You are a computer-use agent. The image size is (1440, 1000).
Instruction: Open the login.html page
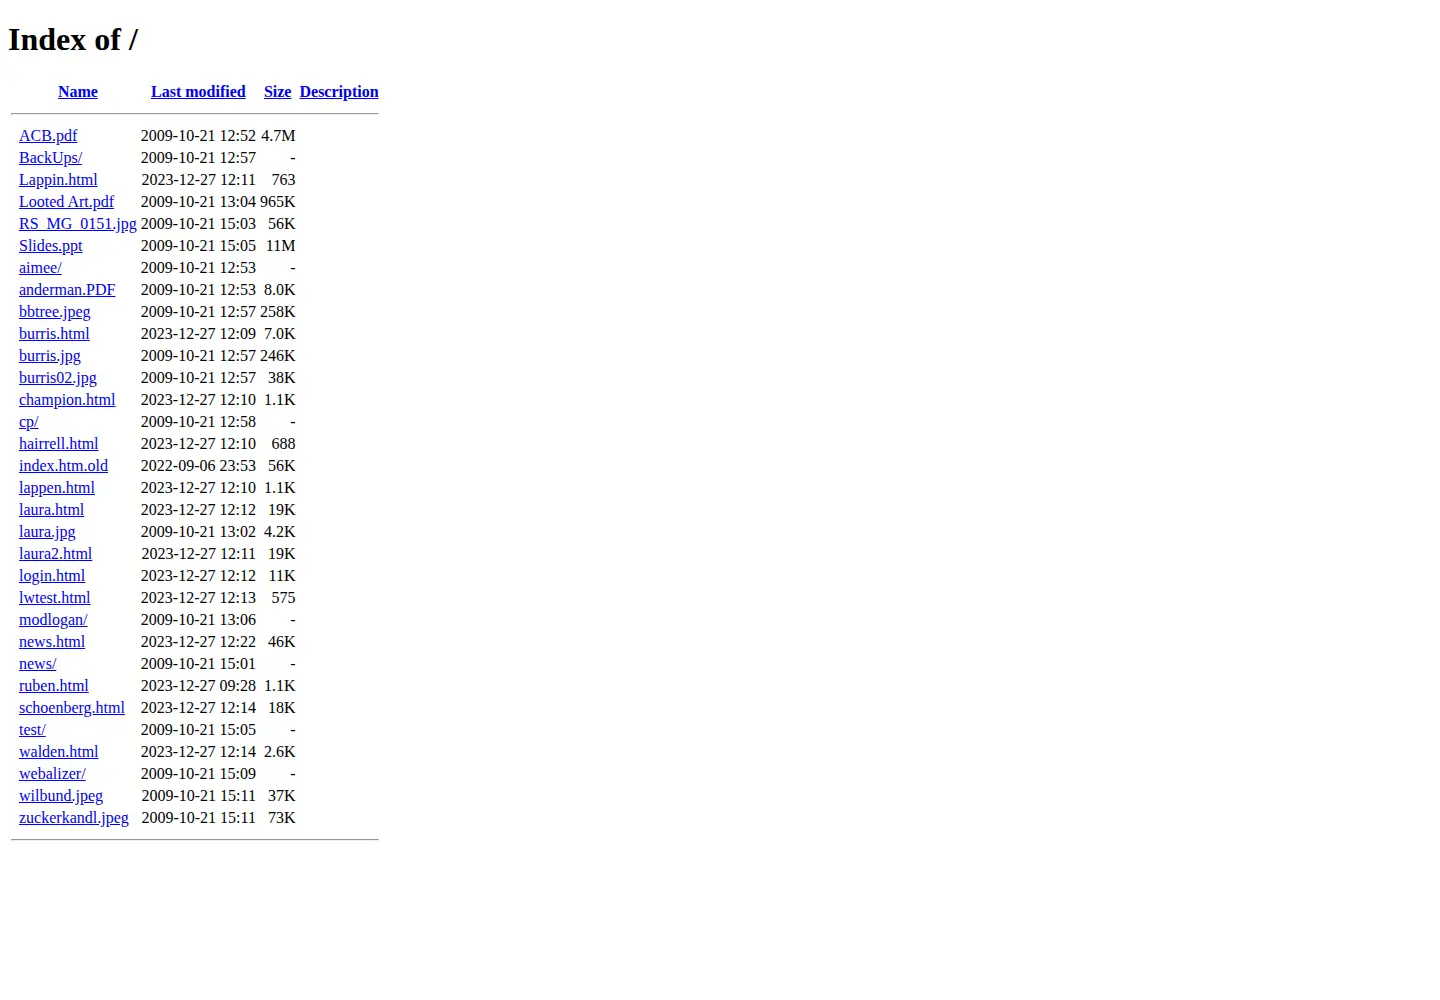tap(52, 576)
